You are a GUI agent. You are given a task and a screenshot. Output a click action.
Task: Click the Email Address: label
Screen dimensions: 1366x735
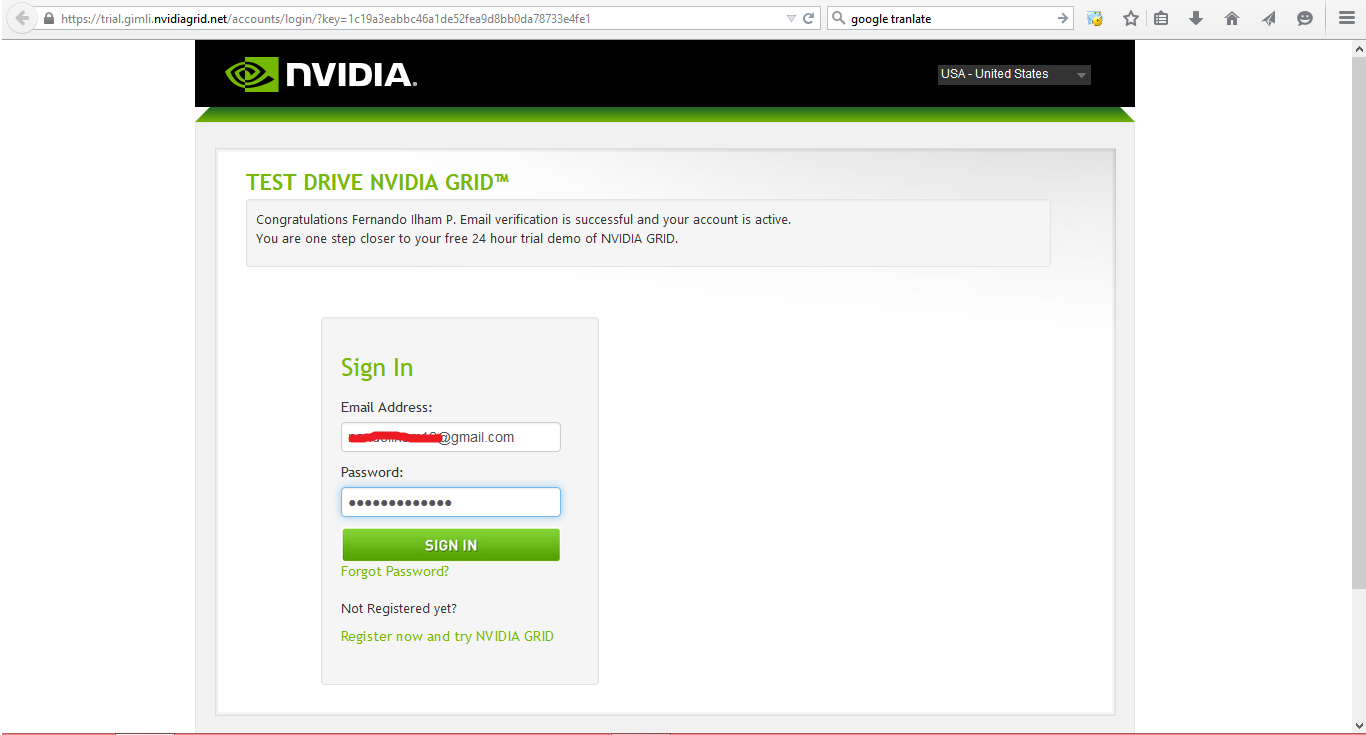[x=386, y=407]
